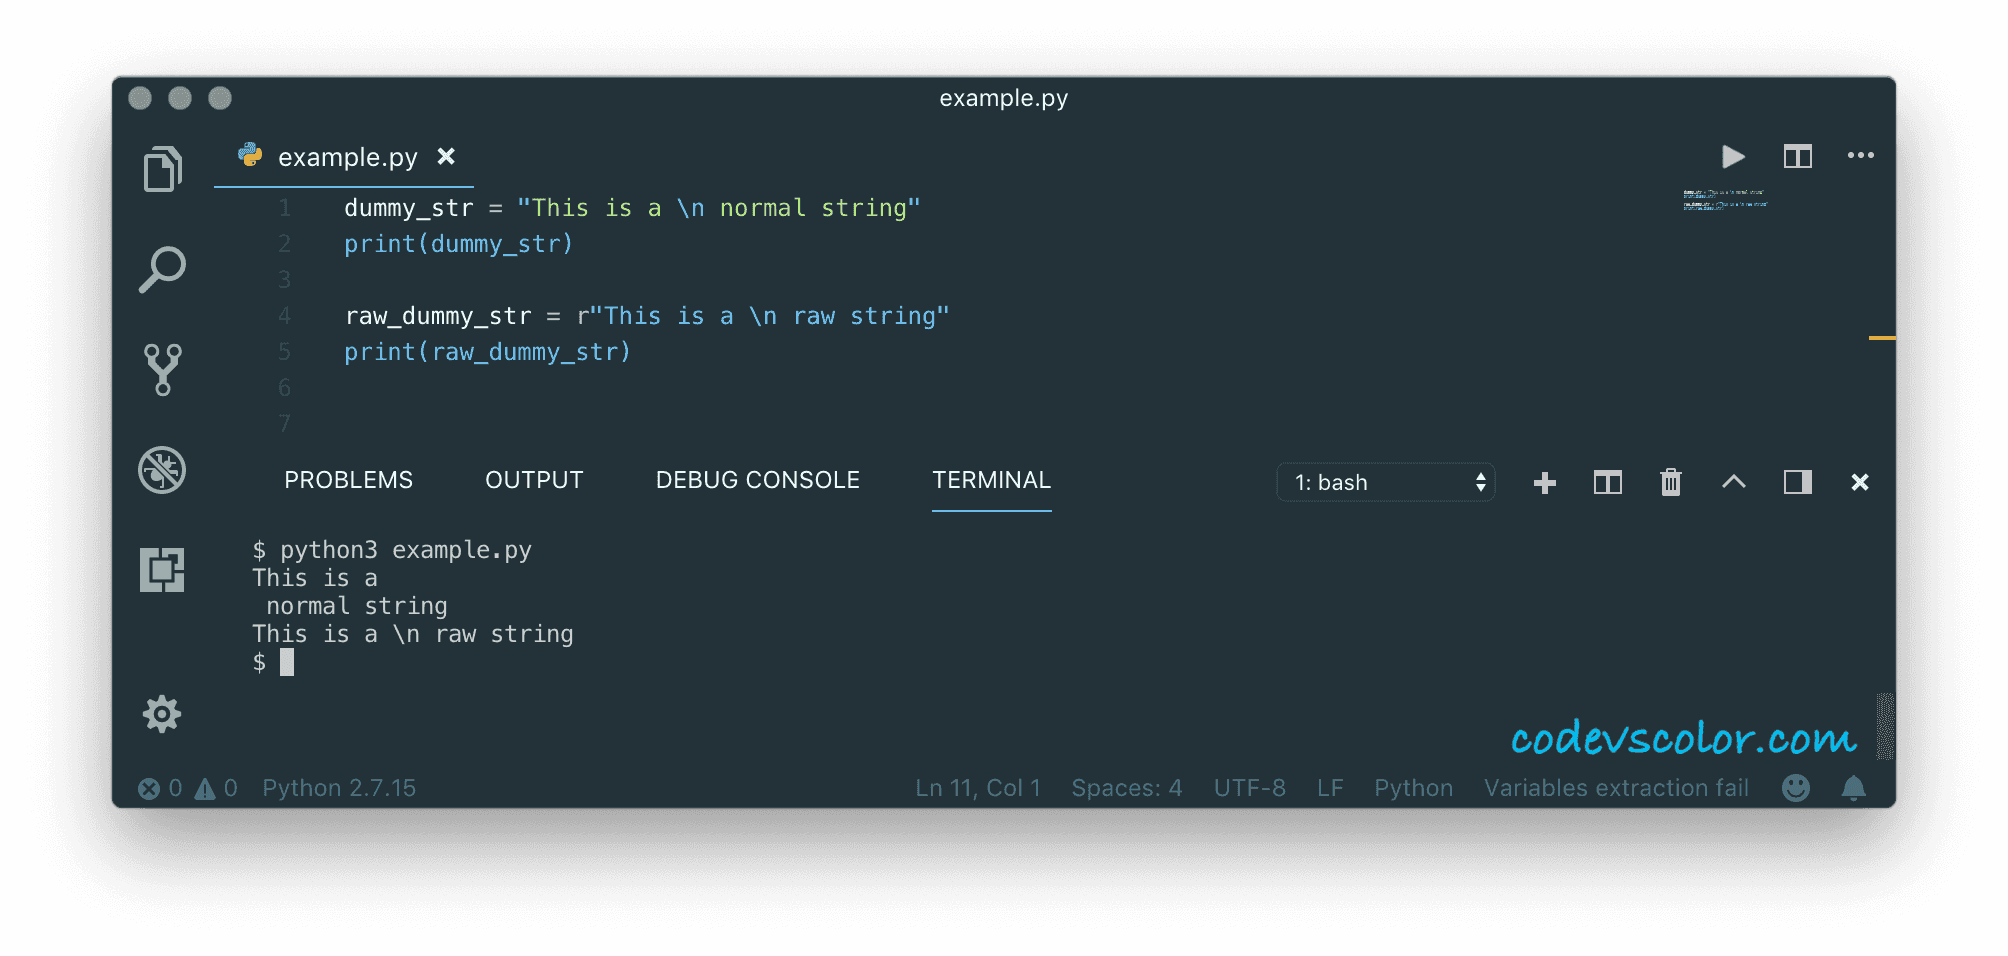Open the Debug sidebar icon
2008x956 pixels.
click(x=163, y=470)
